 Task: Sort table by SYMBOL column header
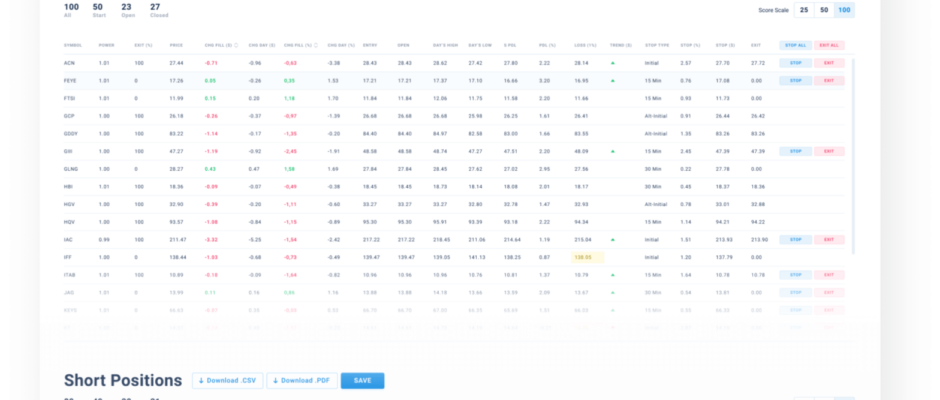tap(73, 45)
